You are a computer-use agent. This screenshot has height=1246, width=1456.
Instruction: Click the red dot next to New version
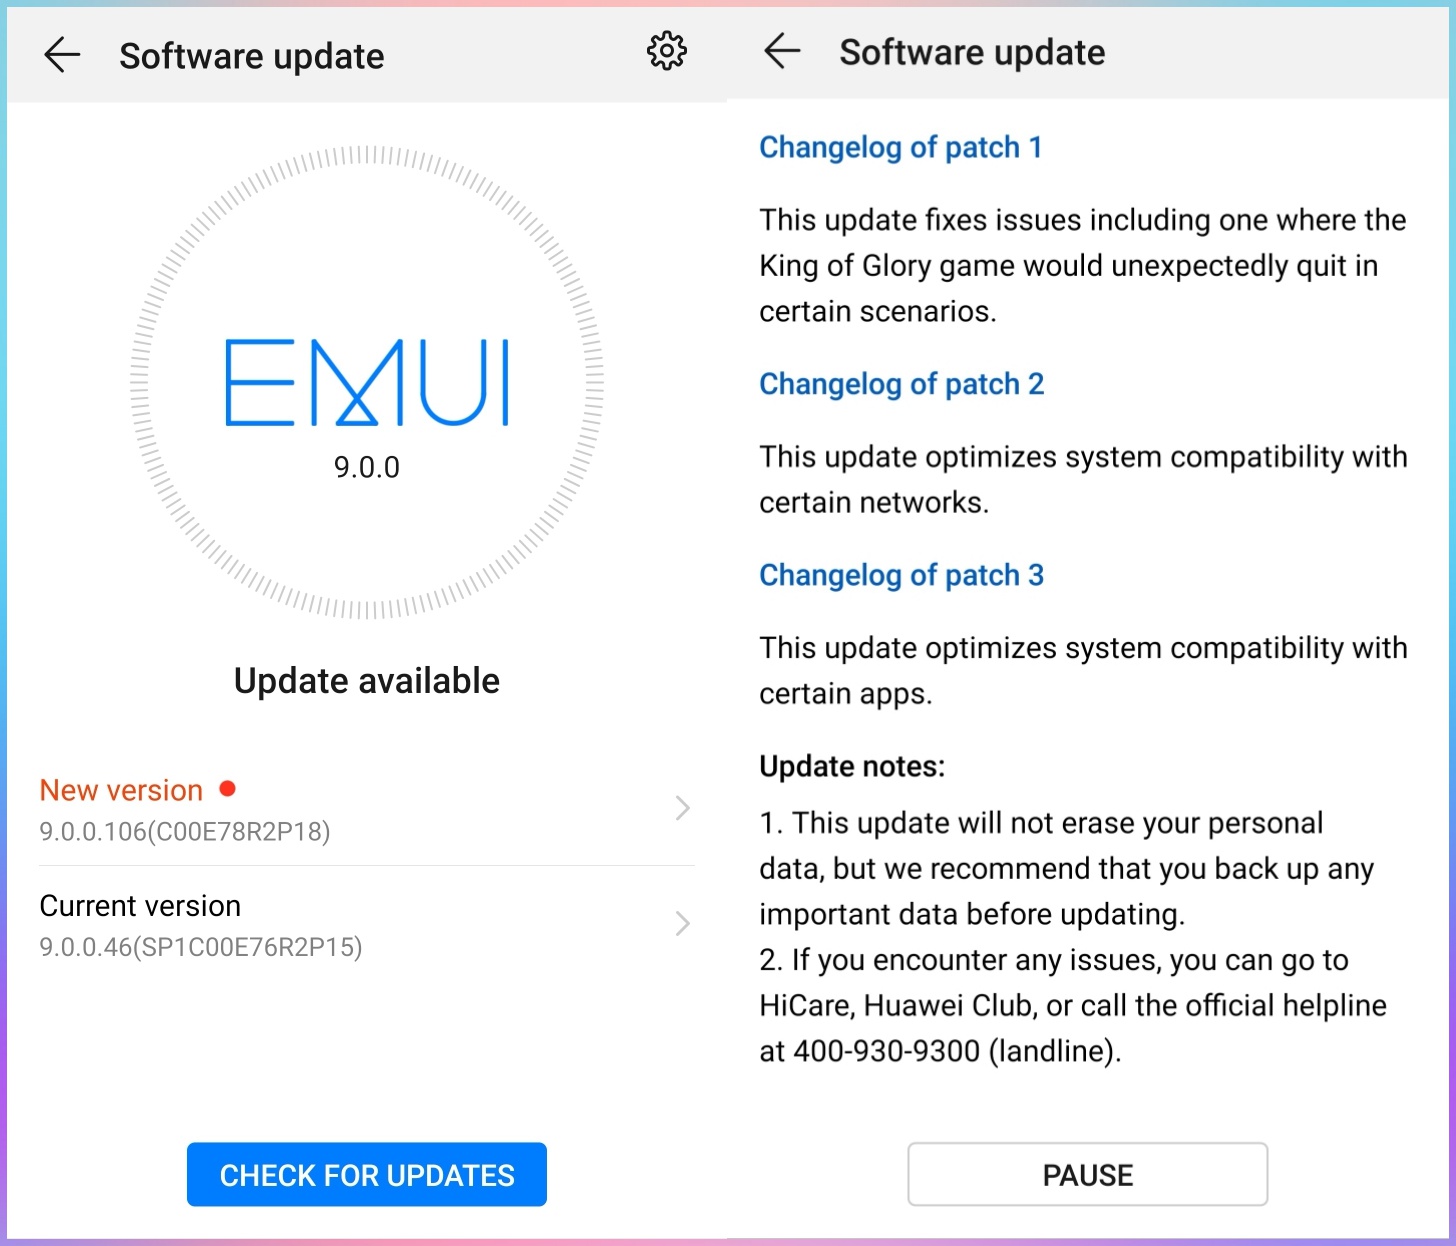click(x=228, y=789)
